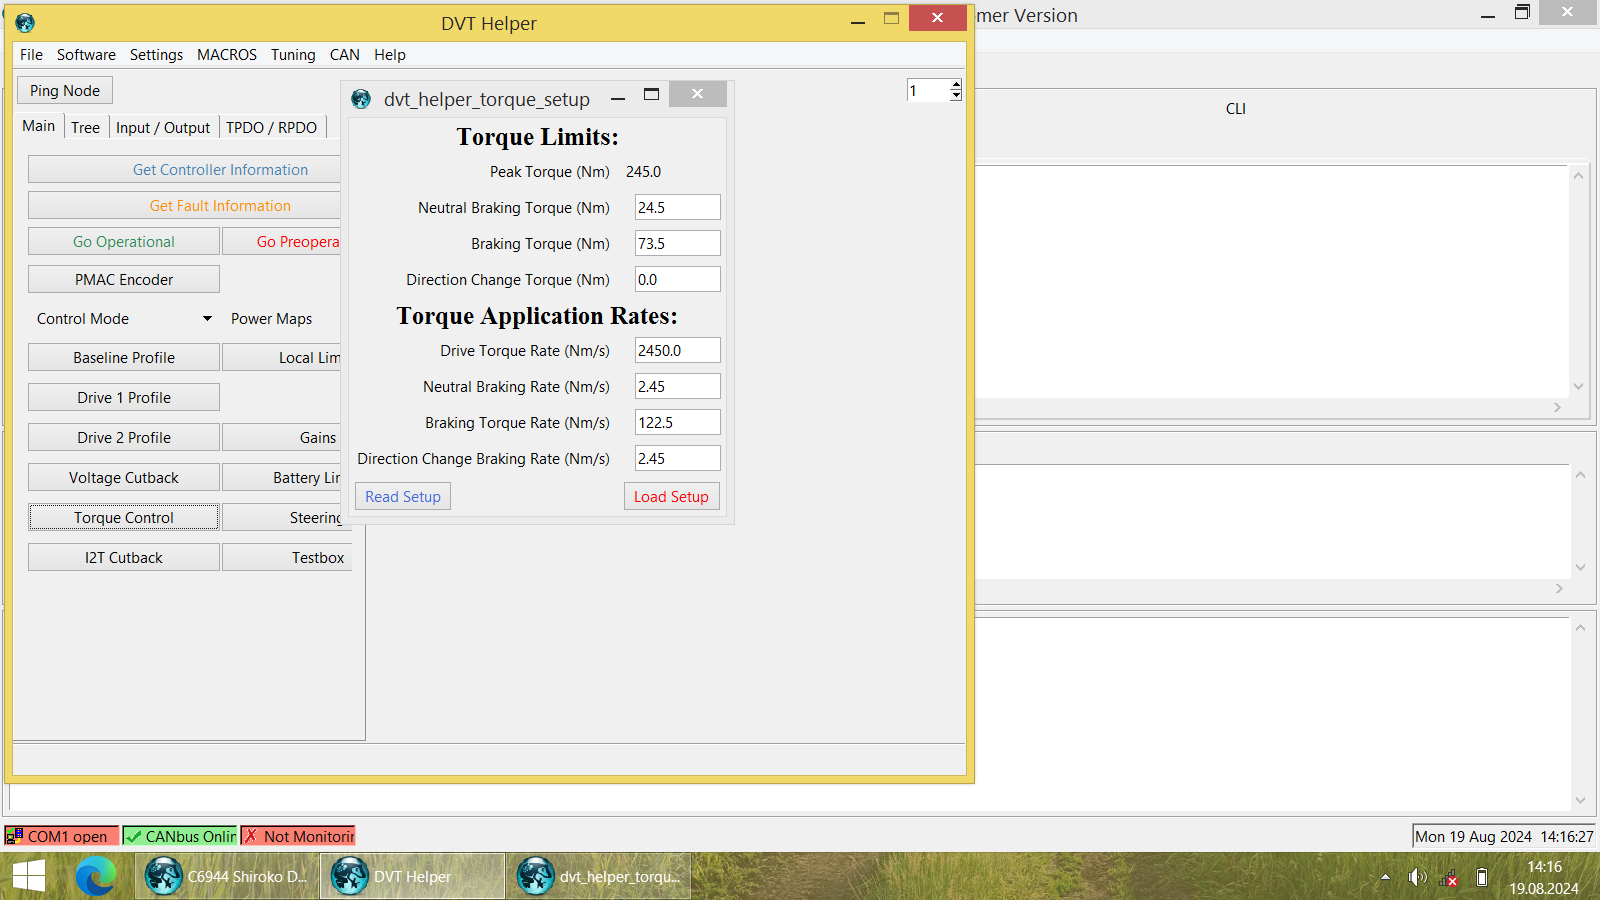Click the dvt_helper_torque_setup window icon
The width and height of the screenshot is (1600, 900).
click(x=361, y=99)
